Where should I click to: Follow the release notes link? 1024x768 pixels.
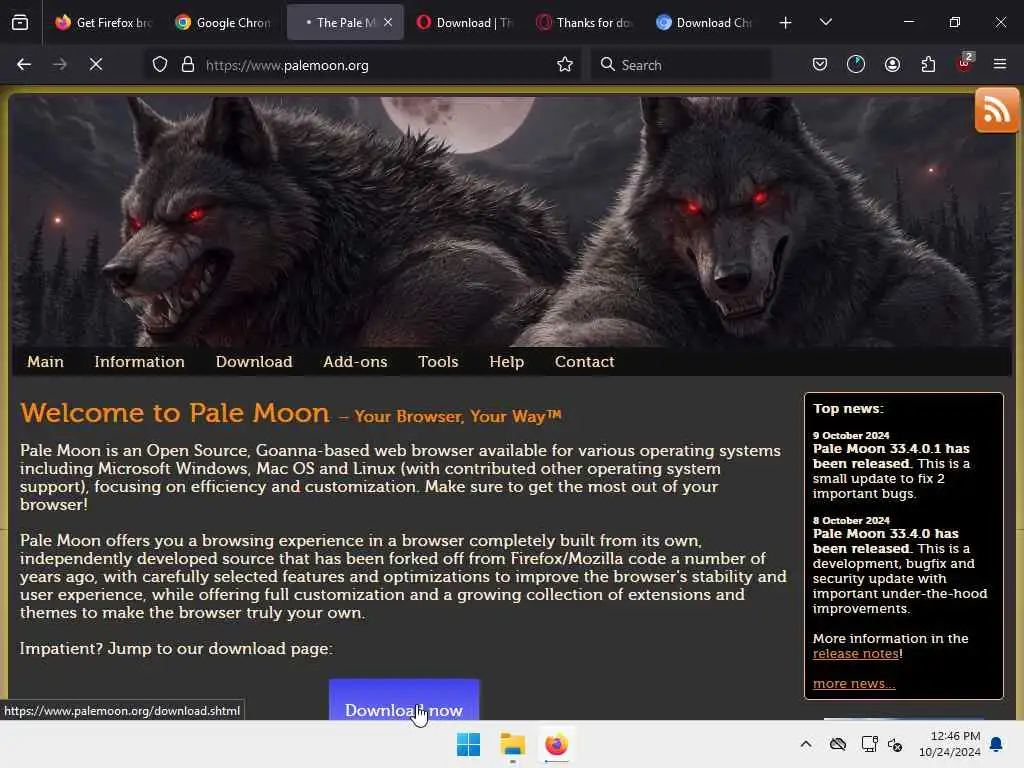point(856,654)
